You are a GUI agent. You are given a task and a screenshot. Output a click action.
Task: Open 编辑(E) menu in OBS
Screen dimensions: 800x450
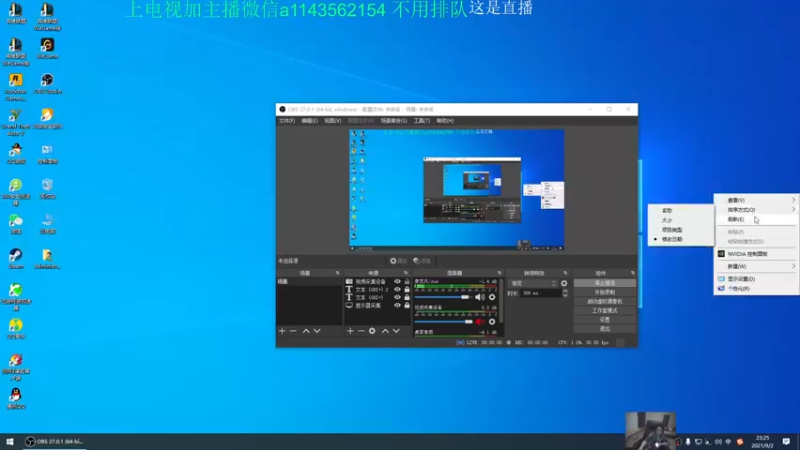(x=309, y=121)
